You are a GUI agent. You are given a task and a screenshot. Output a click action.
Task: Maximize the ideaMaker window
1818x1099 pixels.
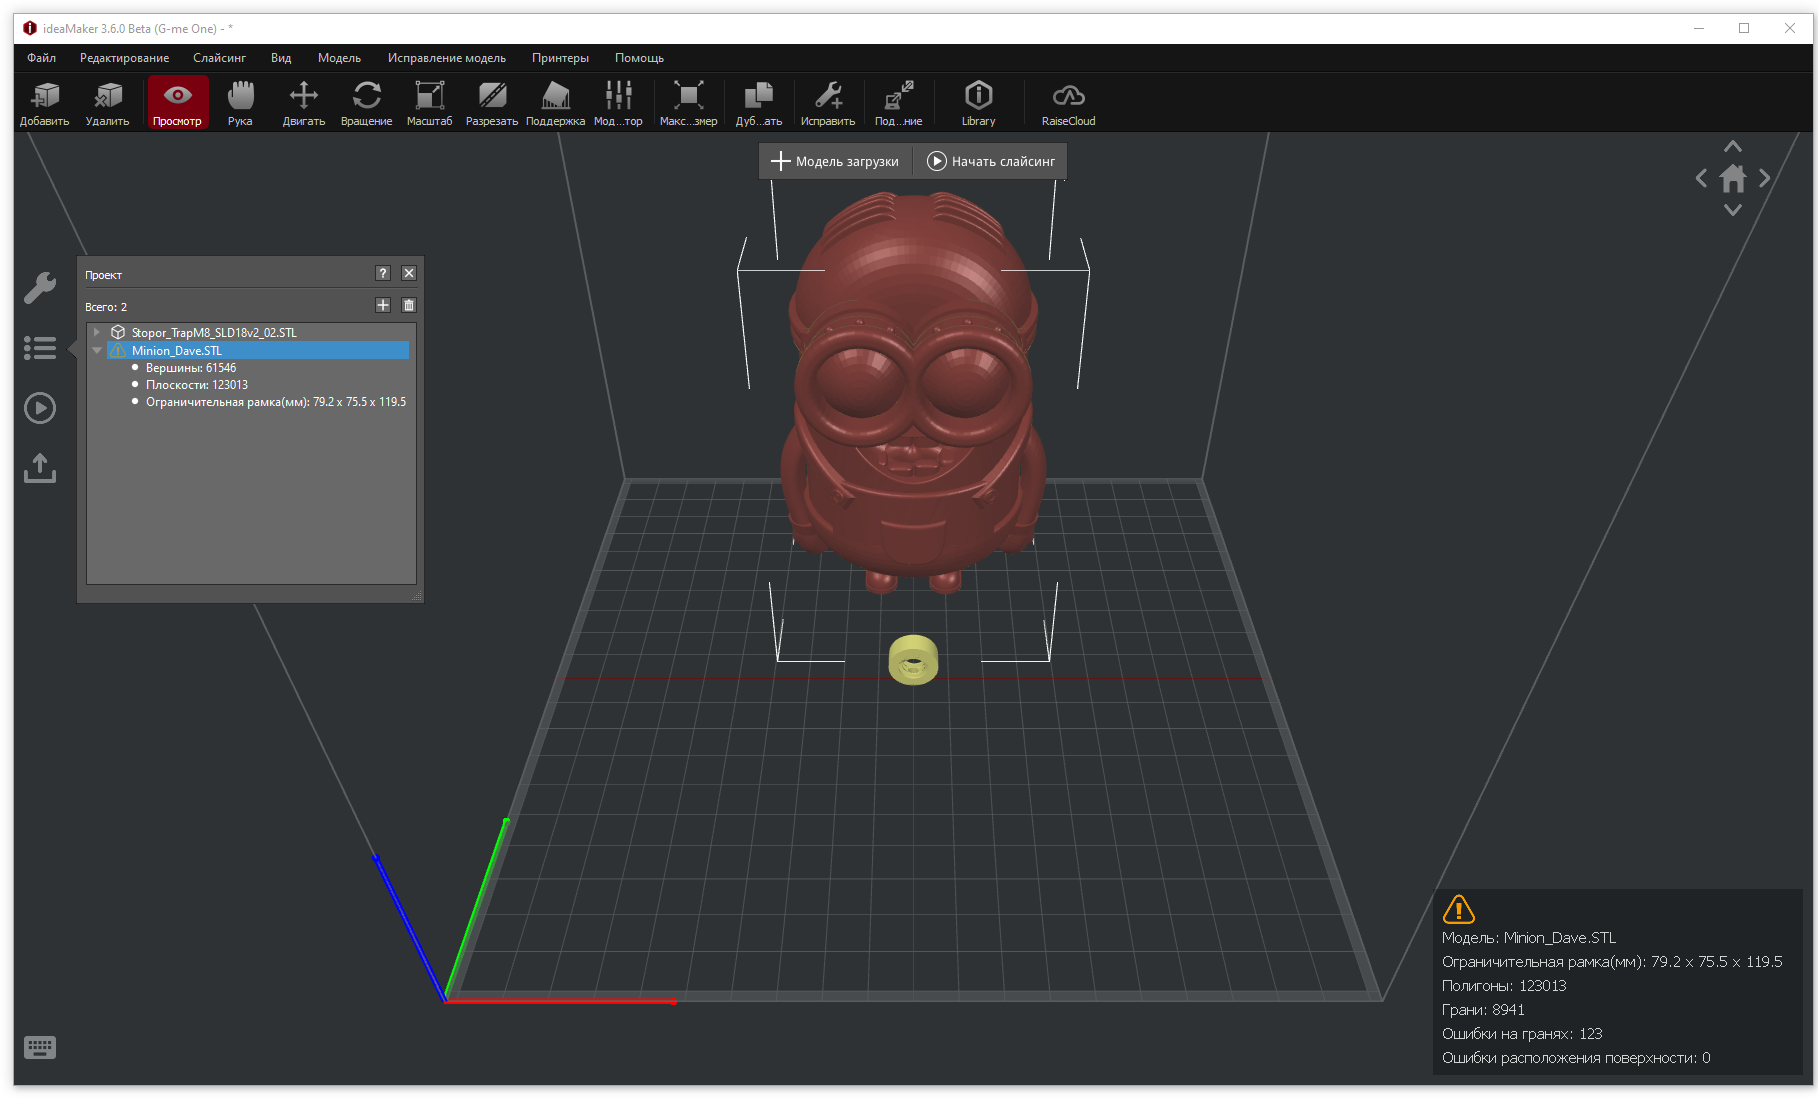1744,28
